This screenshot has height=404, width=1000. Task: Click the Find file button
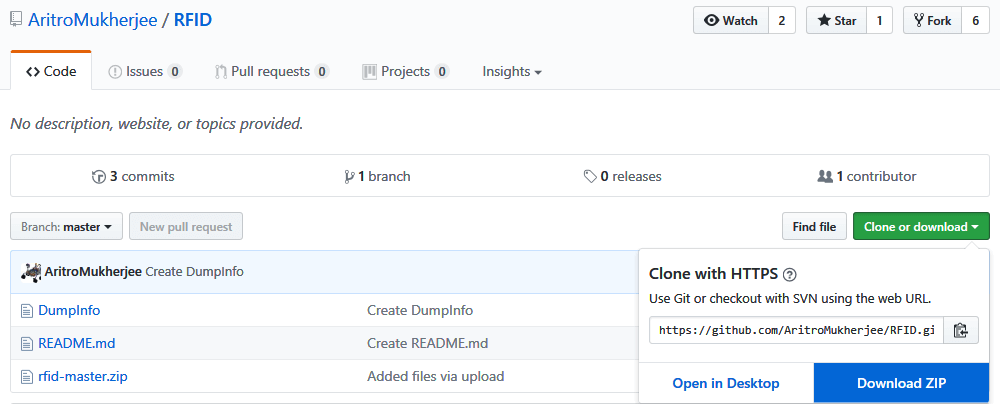(814, 227)
